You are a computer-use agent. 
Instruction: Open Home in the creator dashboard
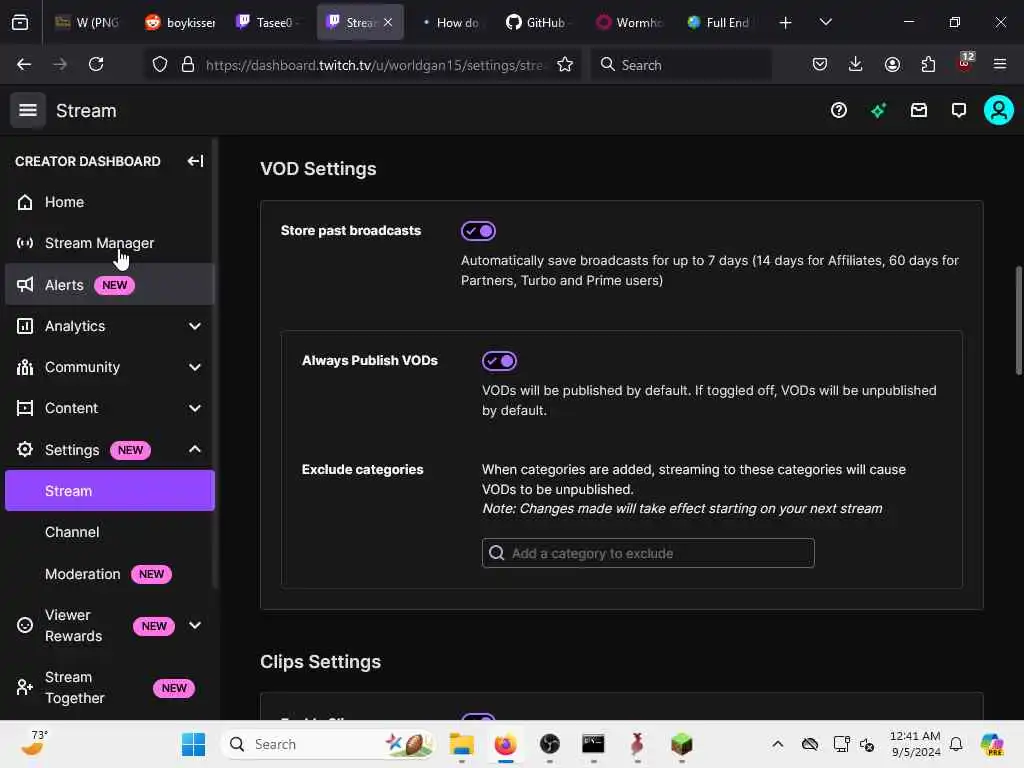(x=110, y=202)
